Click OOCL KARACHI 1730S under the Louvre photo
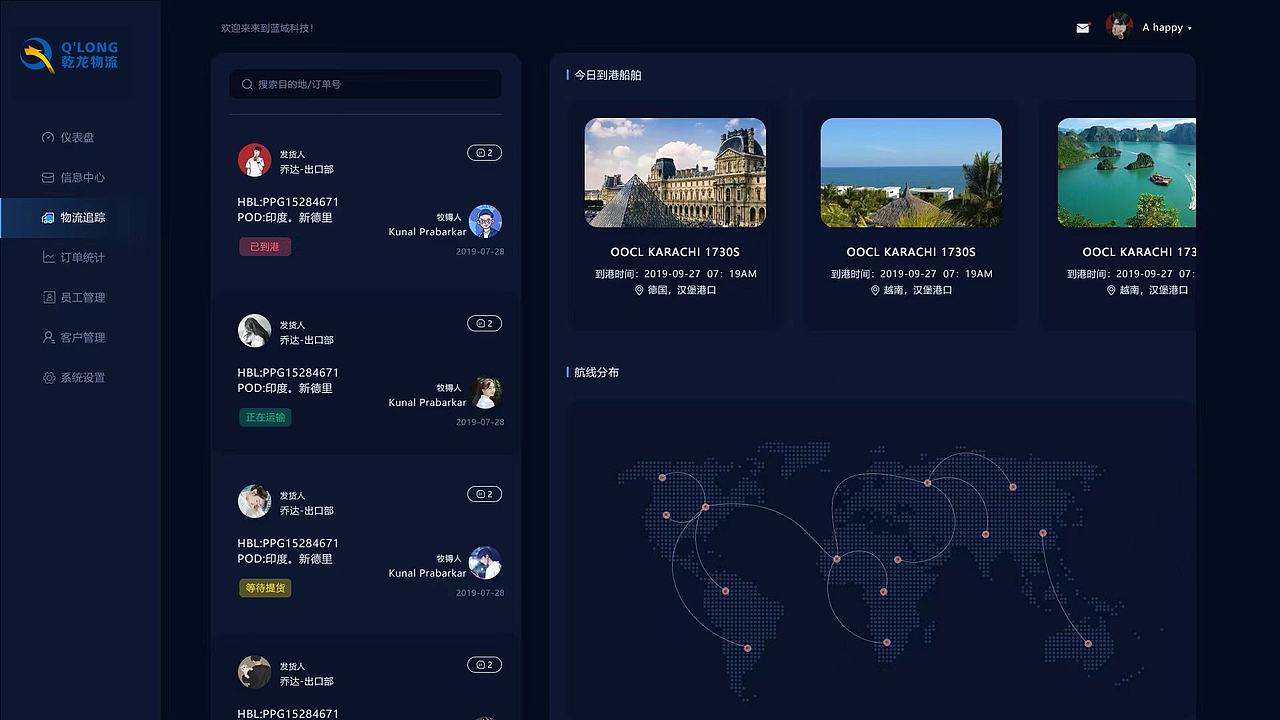 (675, 252)
